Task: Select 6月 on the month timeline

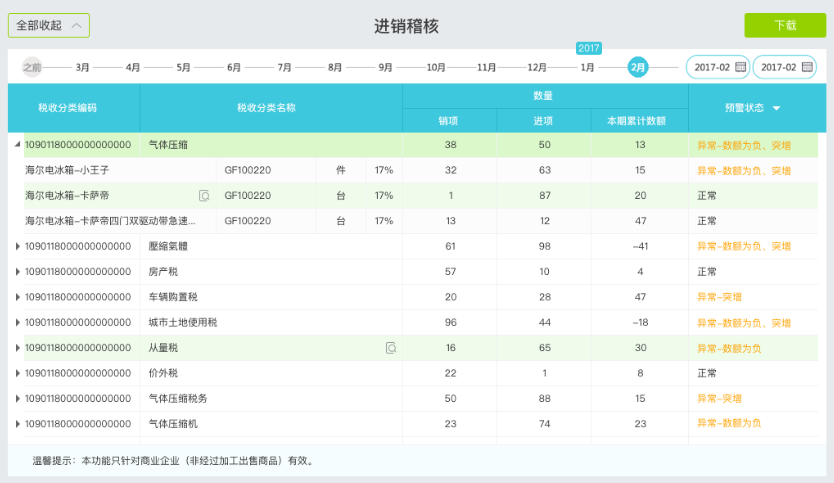Action: click(234, 67)
